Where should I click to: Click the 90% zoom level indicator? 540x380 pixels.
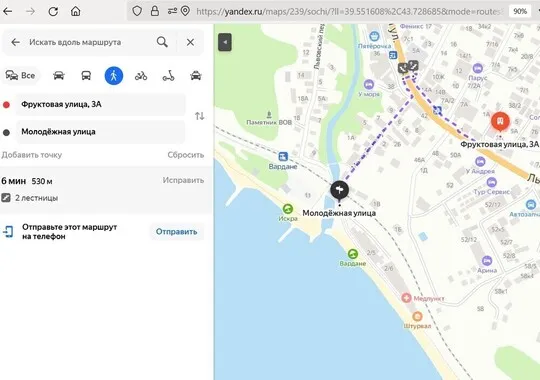(520, 11)
